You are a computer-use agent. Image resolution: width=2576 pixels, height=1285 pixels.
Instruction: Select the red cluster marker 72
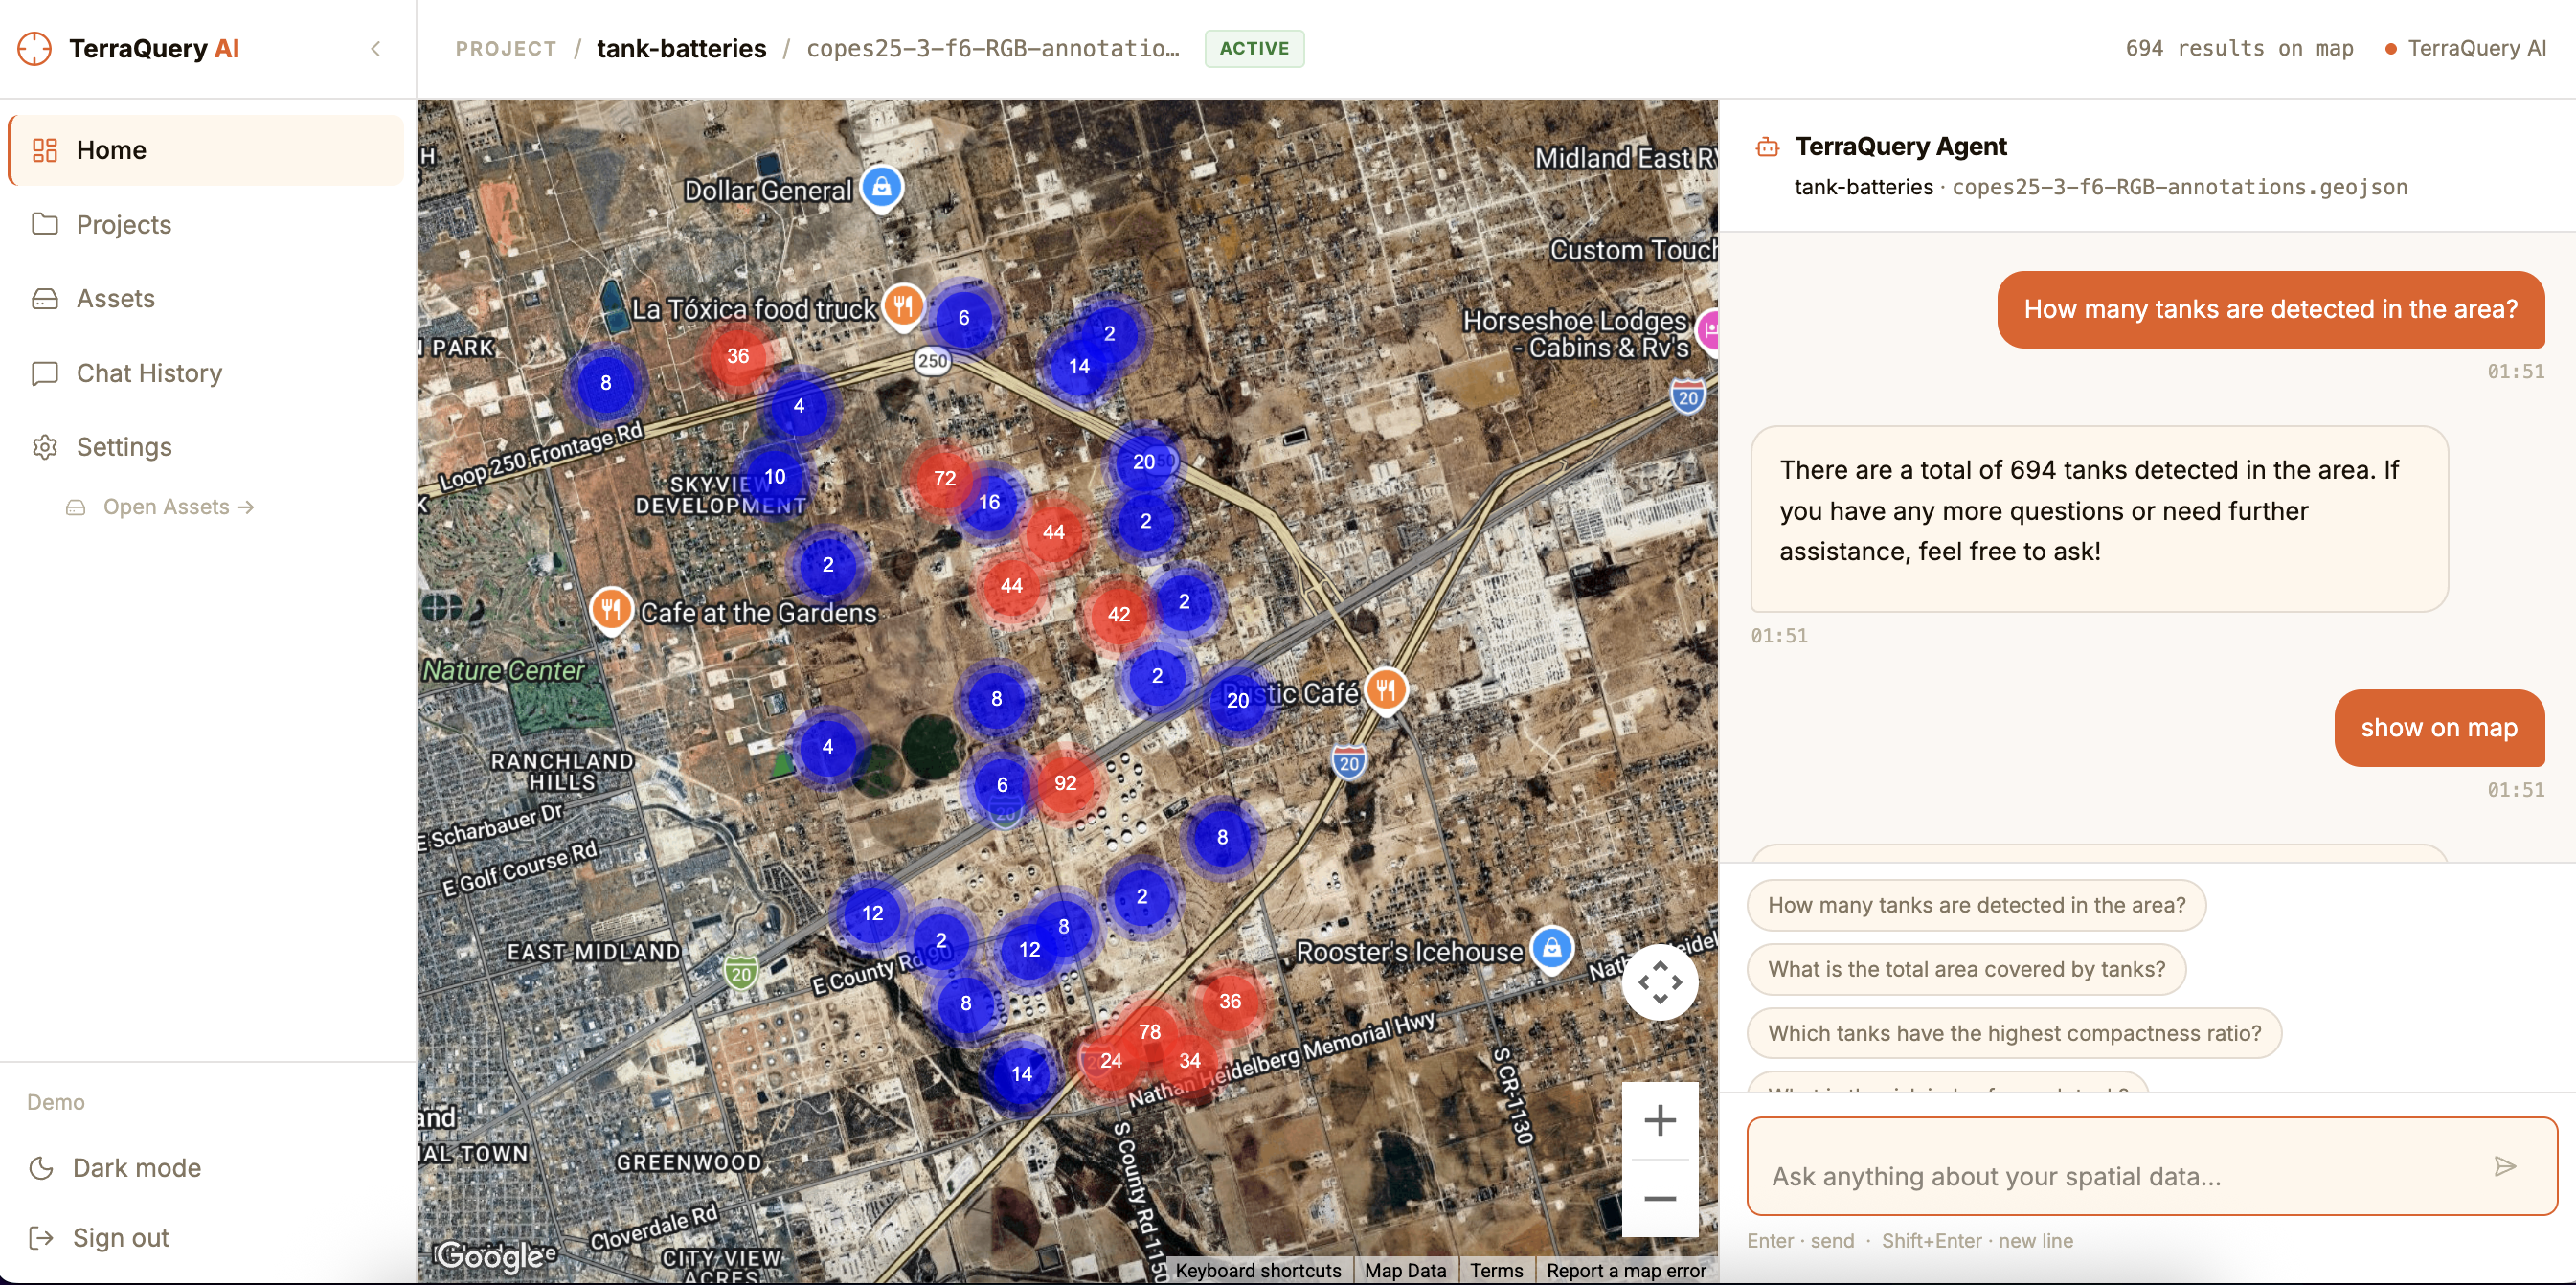(x=944, y=478)
